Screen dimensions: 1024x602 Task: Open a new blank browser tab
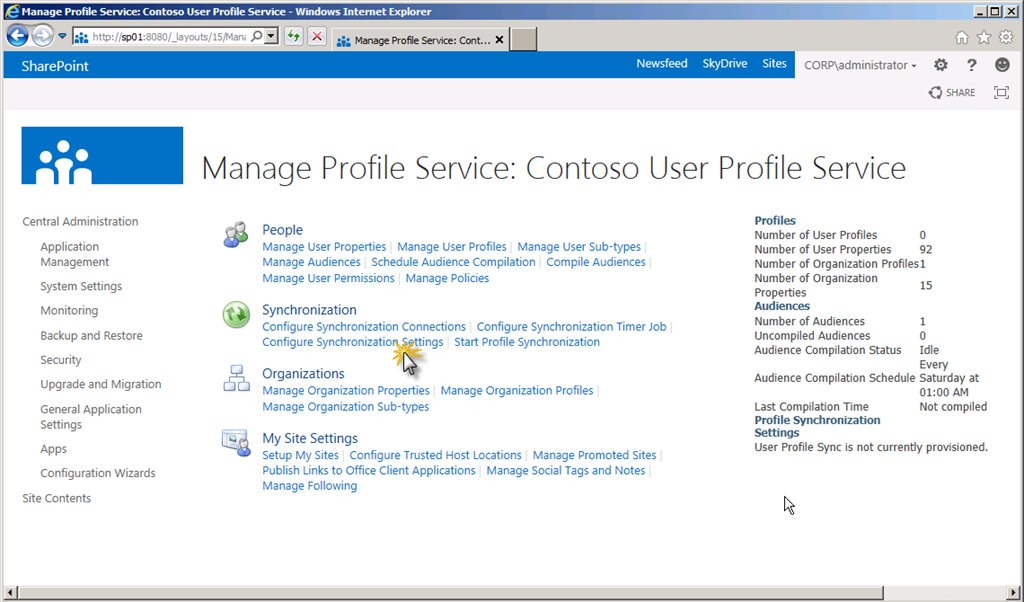pyautogui.click(x=523, y=39)
